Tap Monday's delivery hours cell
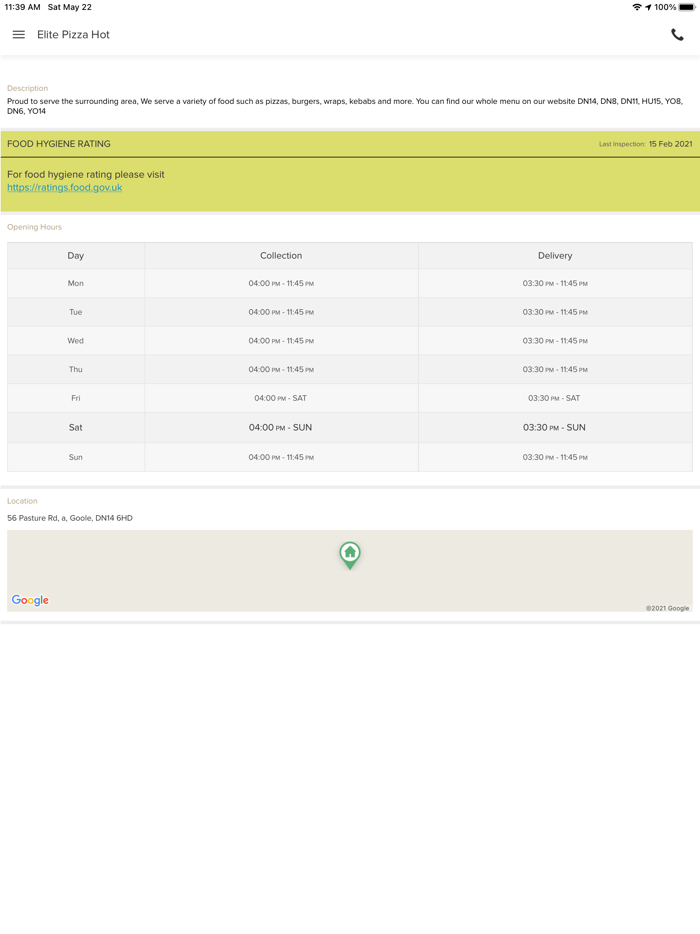Screen dimensions: 700x934 555,284
